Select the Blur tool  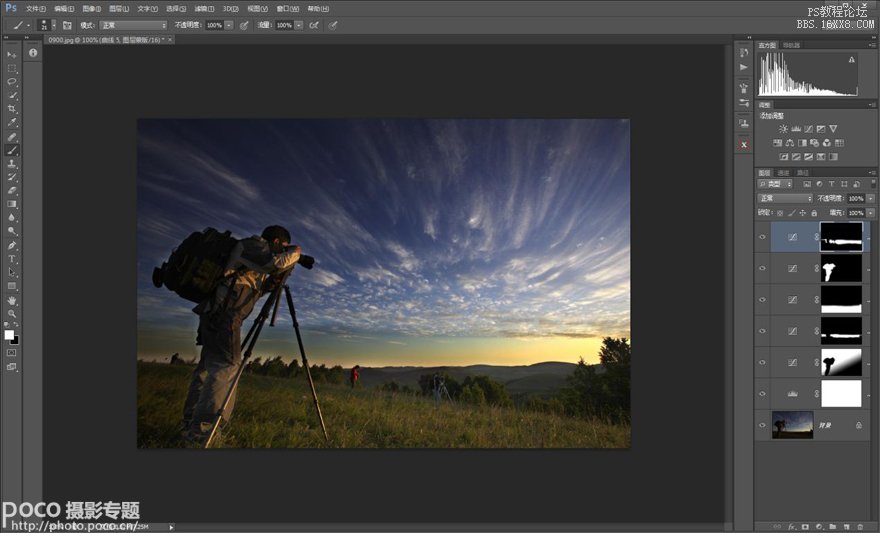11,218
